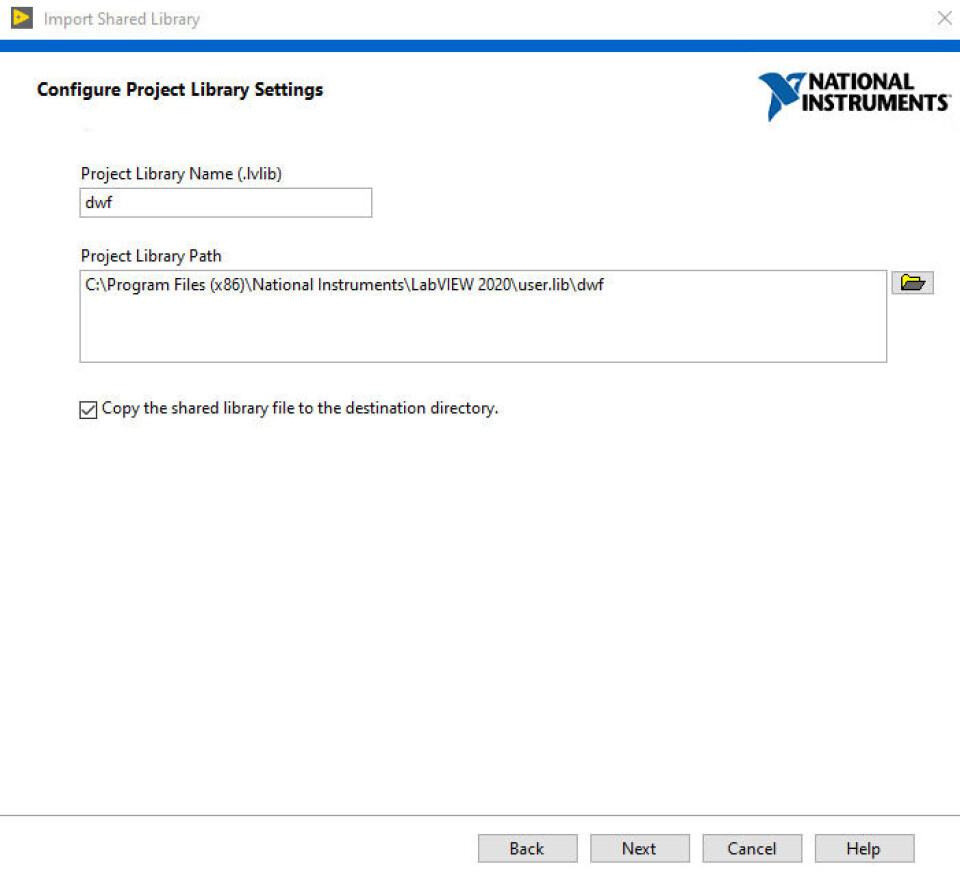Click "Configure Project Library Settings" heading
This screenshot has height=886, width=960.
coord(180,89)
